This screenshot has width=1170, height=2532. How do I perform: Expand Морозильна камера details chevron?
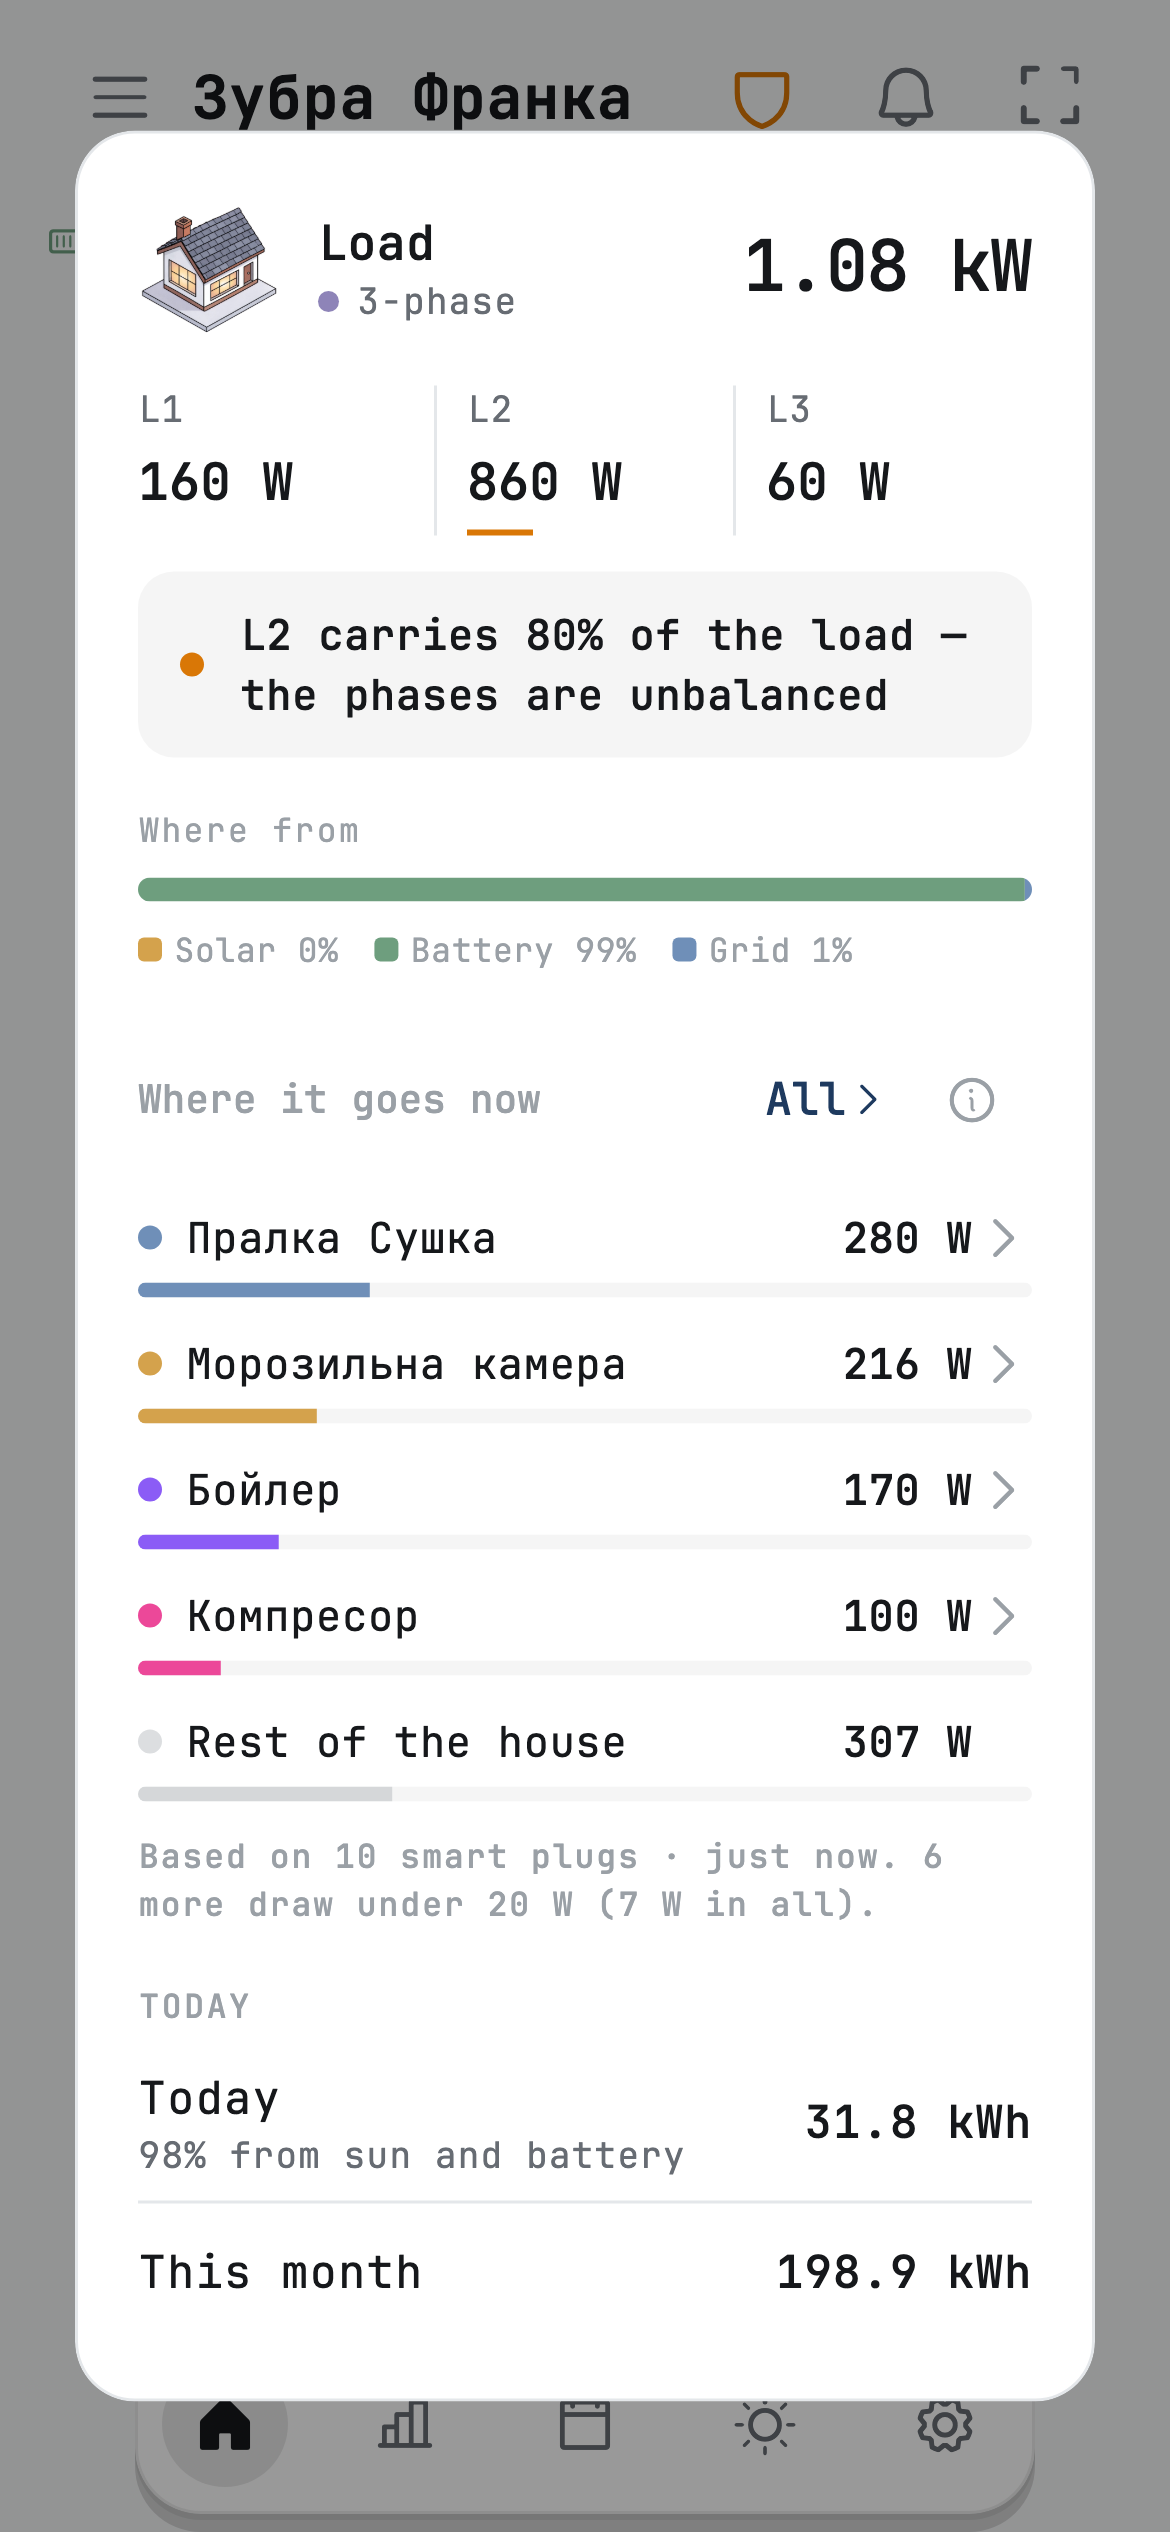coord(1003,1364)
